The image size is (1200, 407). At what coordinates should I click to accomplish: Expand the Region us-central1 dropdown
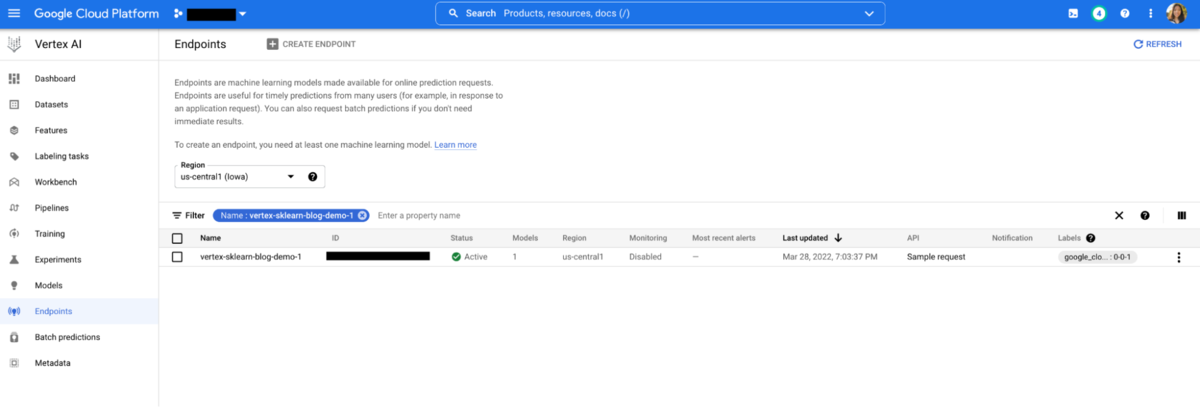pyautogui.click(x=290, y=177)
